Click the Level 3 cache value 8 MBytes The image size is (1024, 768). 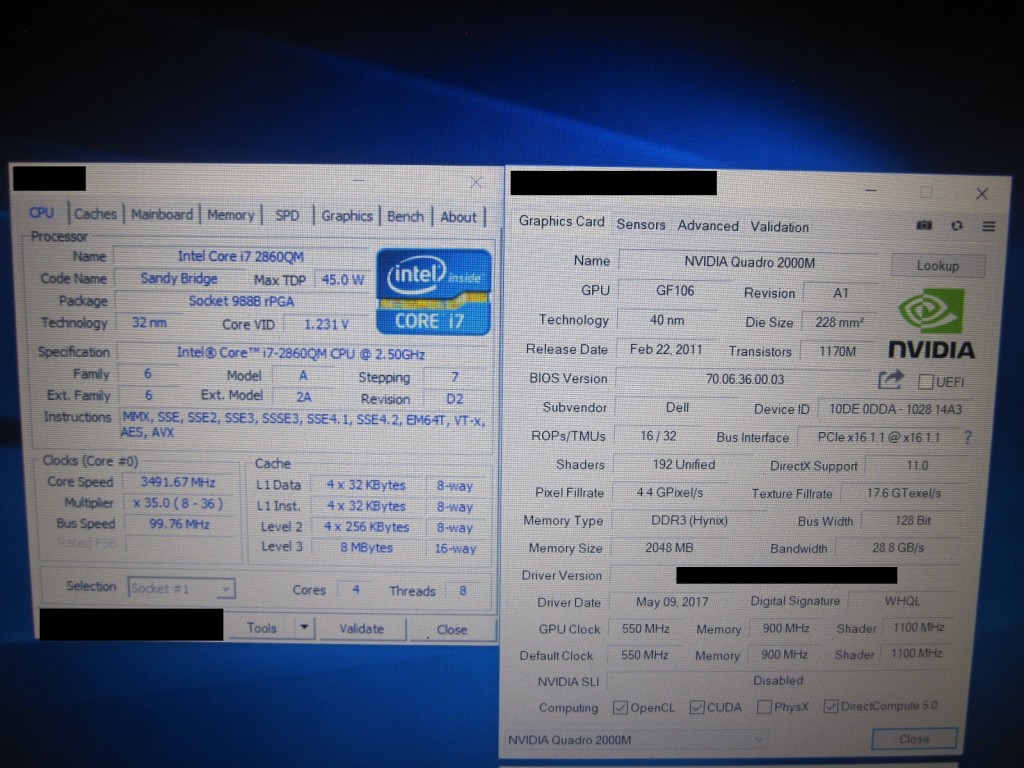[366, 547]
